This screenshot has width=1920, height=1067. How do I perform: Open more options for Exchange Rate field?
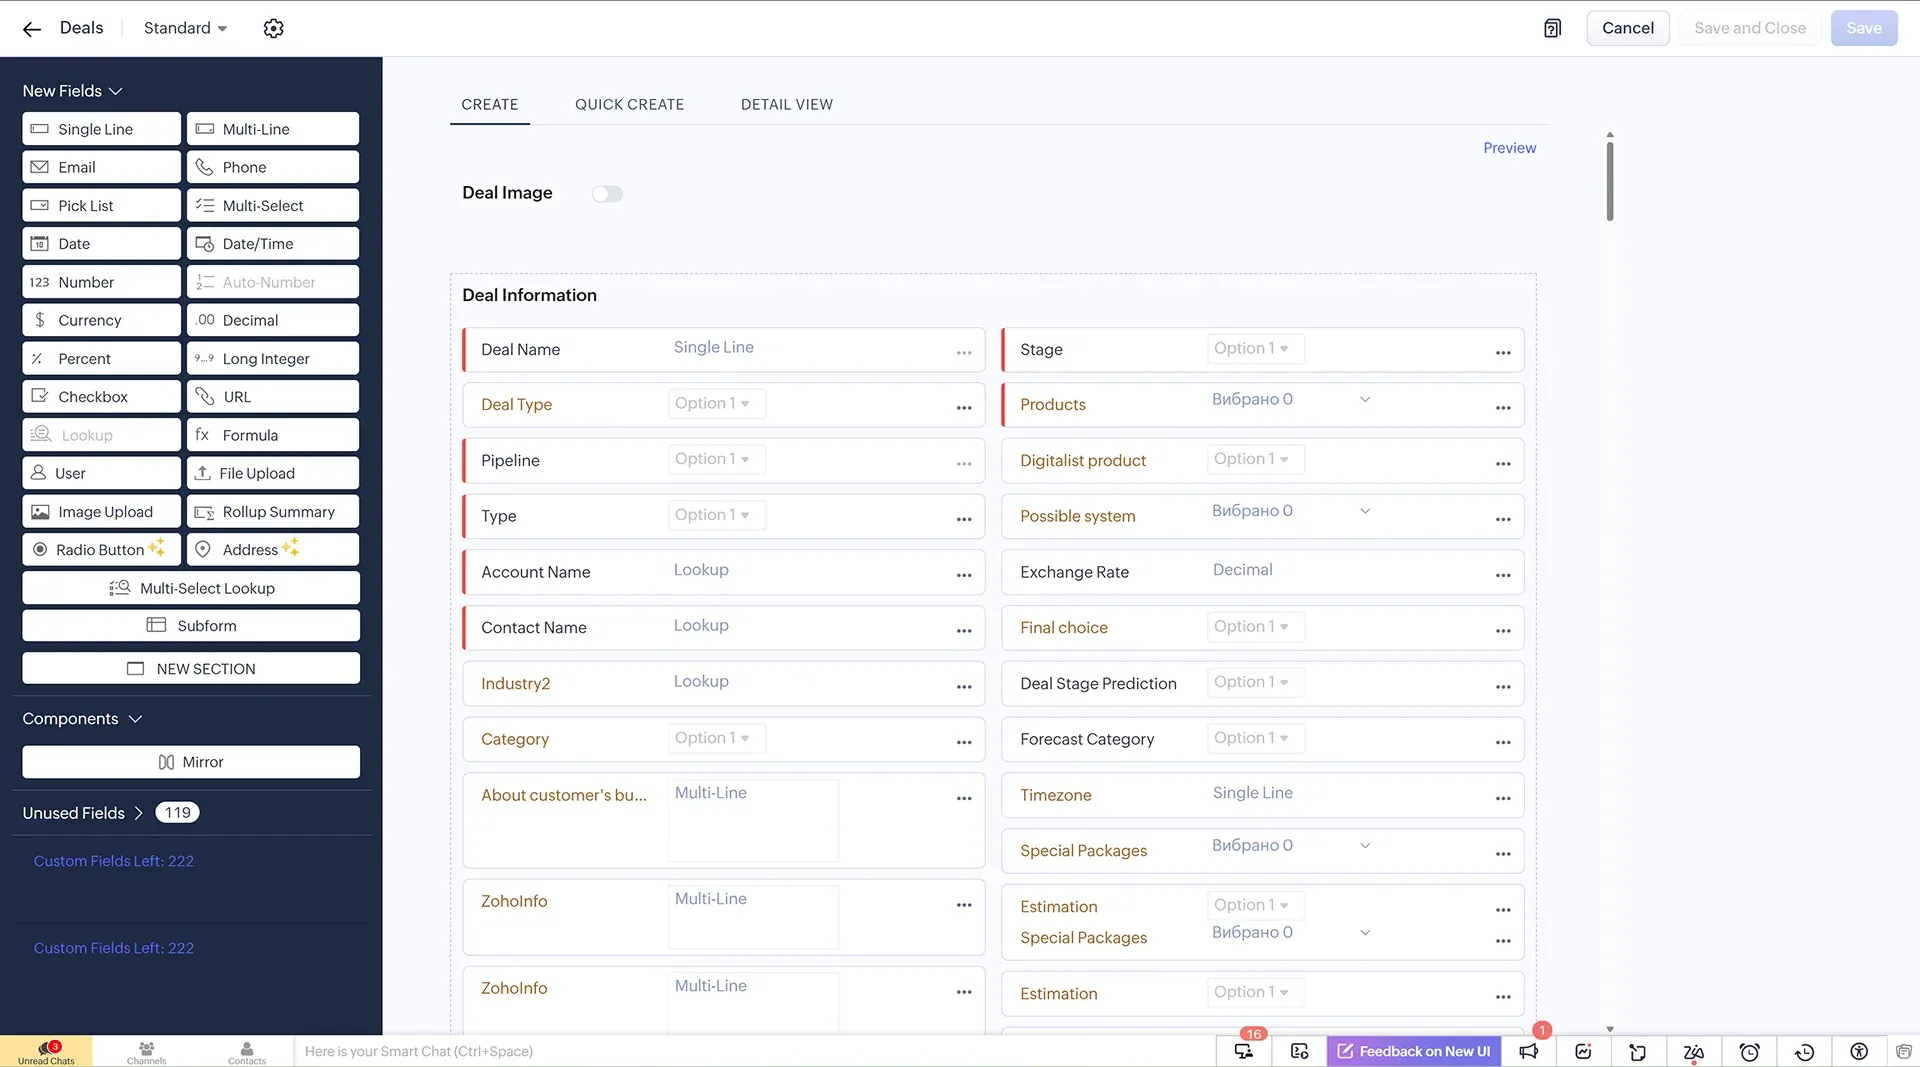pyautogui.click(x=1503, y=575)
